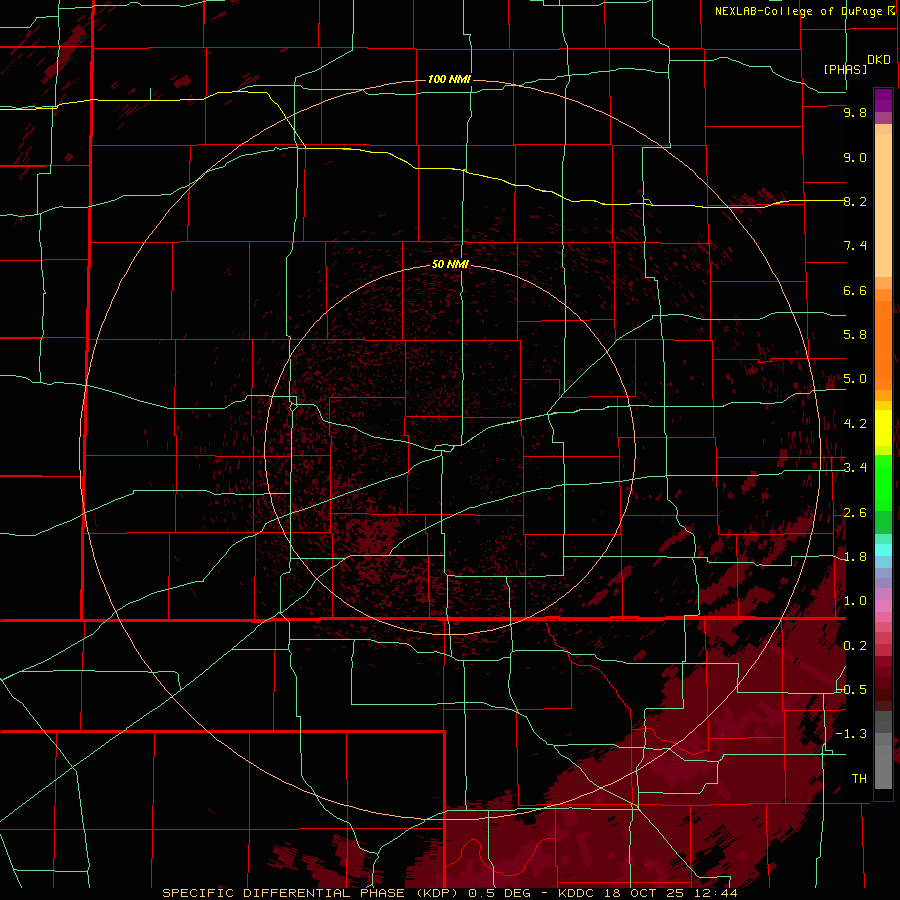Click the 9.8 scale value
Viewport: 900px width, 900px height.
(x=855, y=112)
